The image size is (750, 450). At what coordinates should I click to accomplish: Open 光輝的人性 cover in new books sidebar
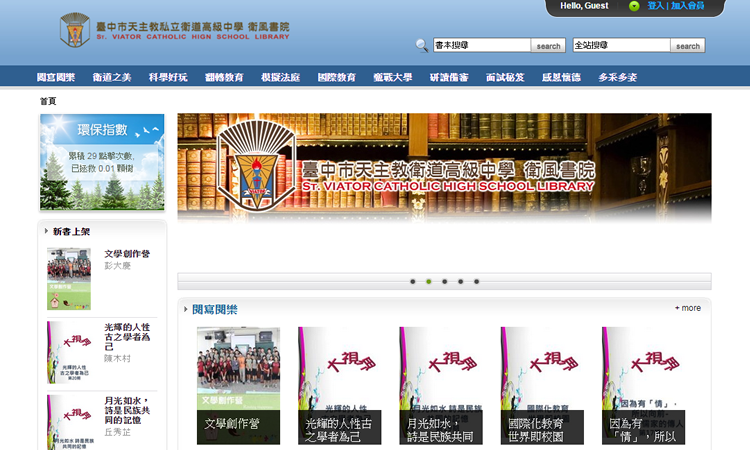(69, 352)
